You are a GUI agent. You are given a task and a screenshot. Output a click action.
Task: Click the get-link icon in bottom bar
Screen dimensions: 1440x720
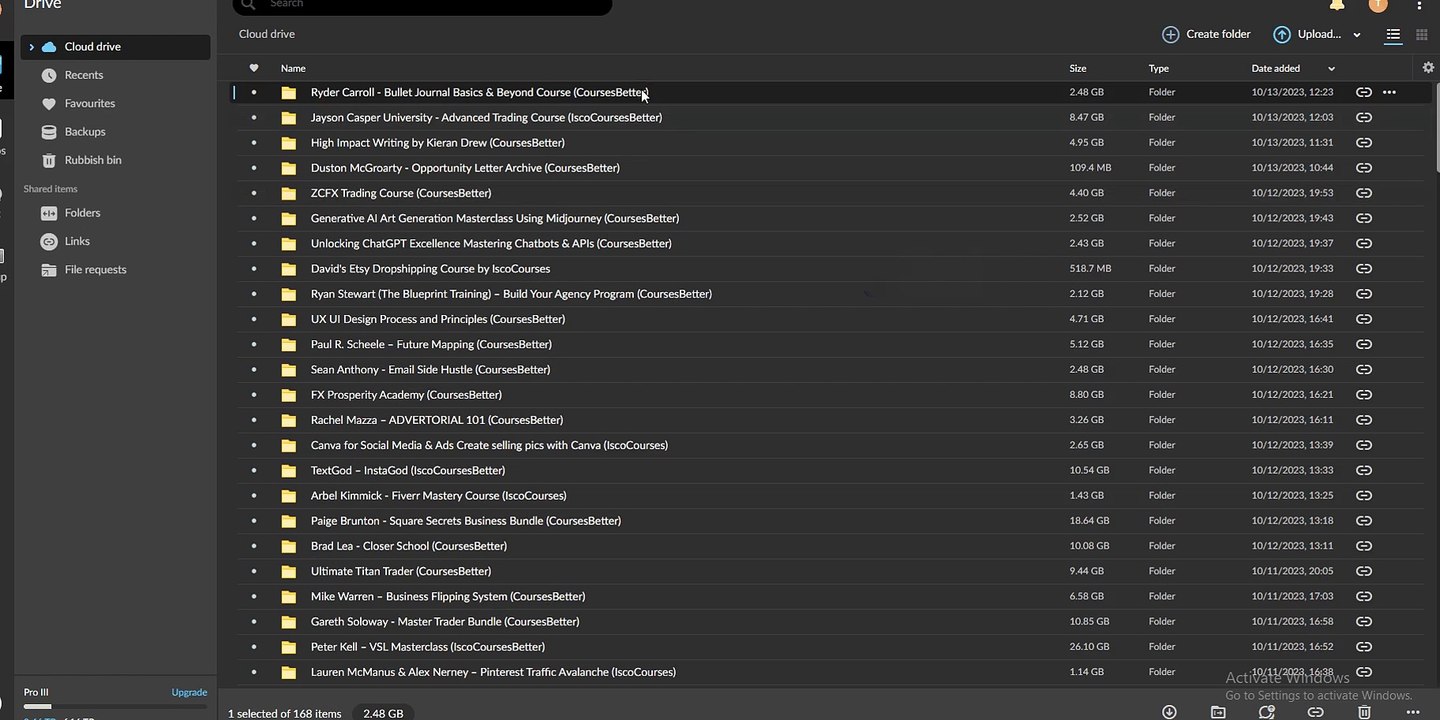click(1316, 712)
